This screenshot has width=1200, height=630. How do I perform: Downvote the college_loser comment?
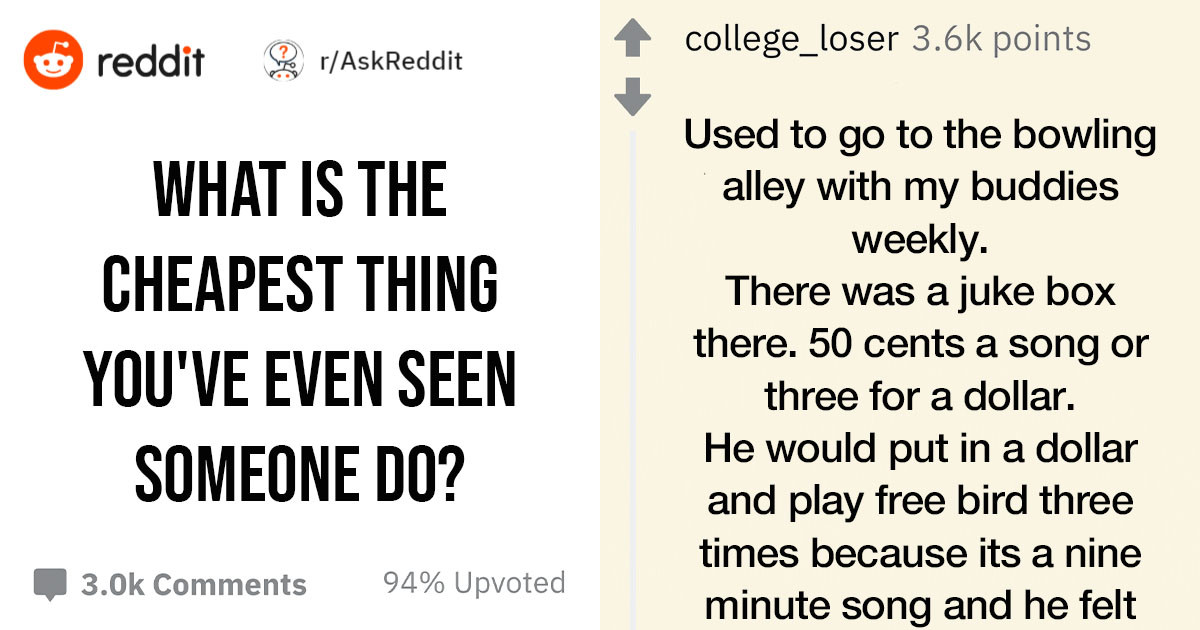point(631,97)
